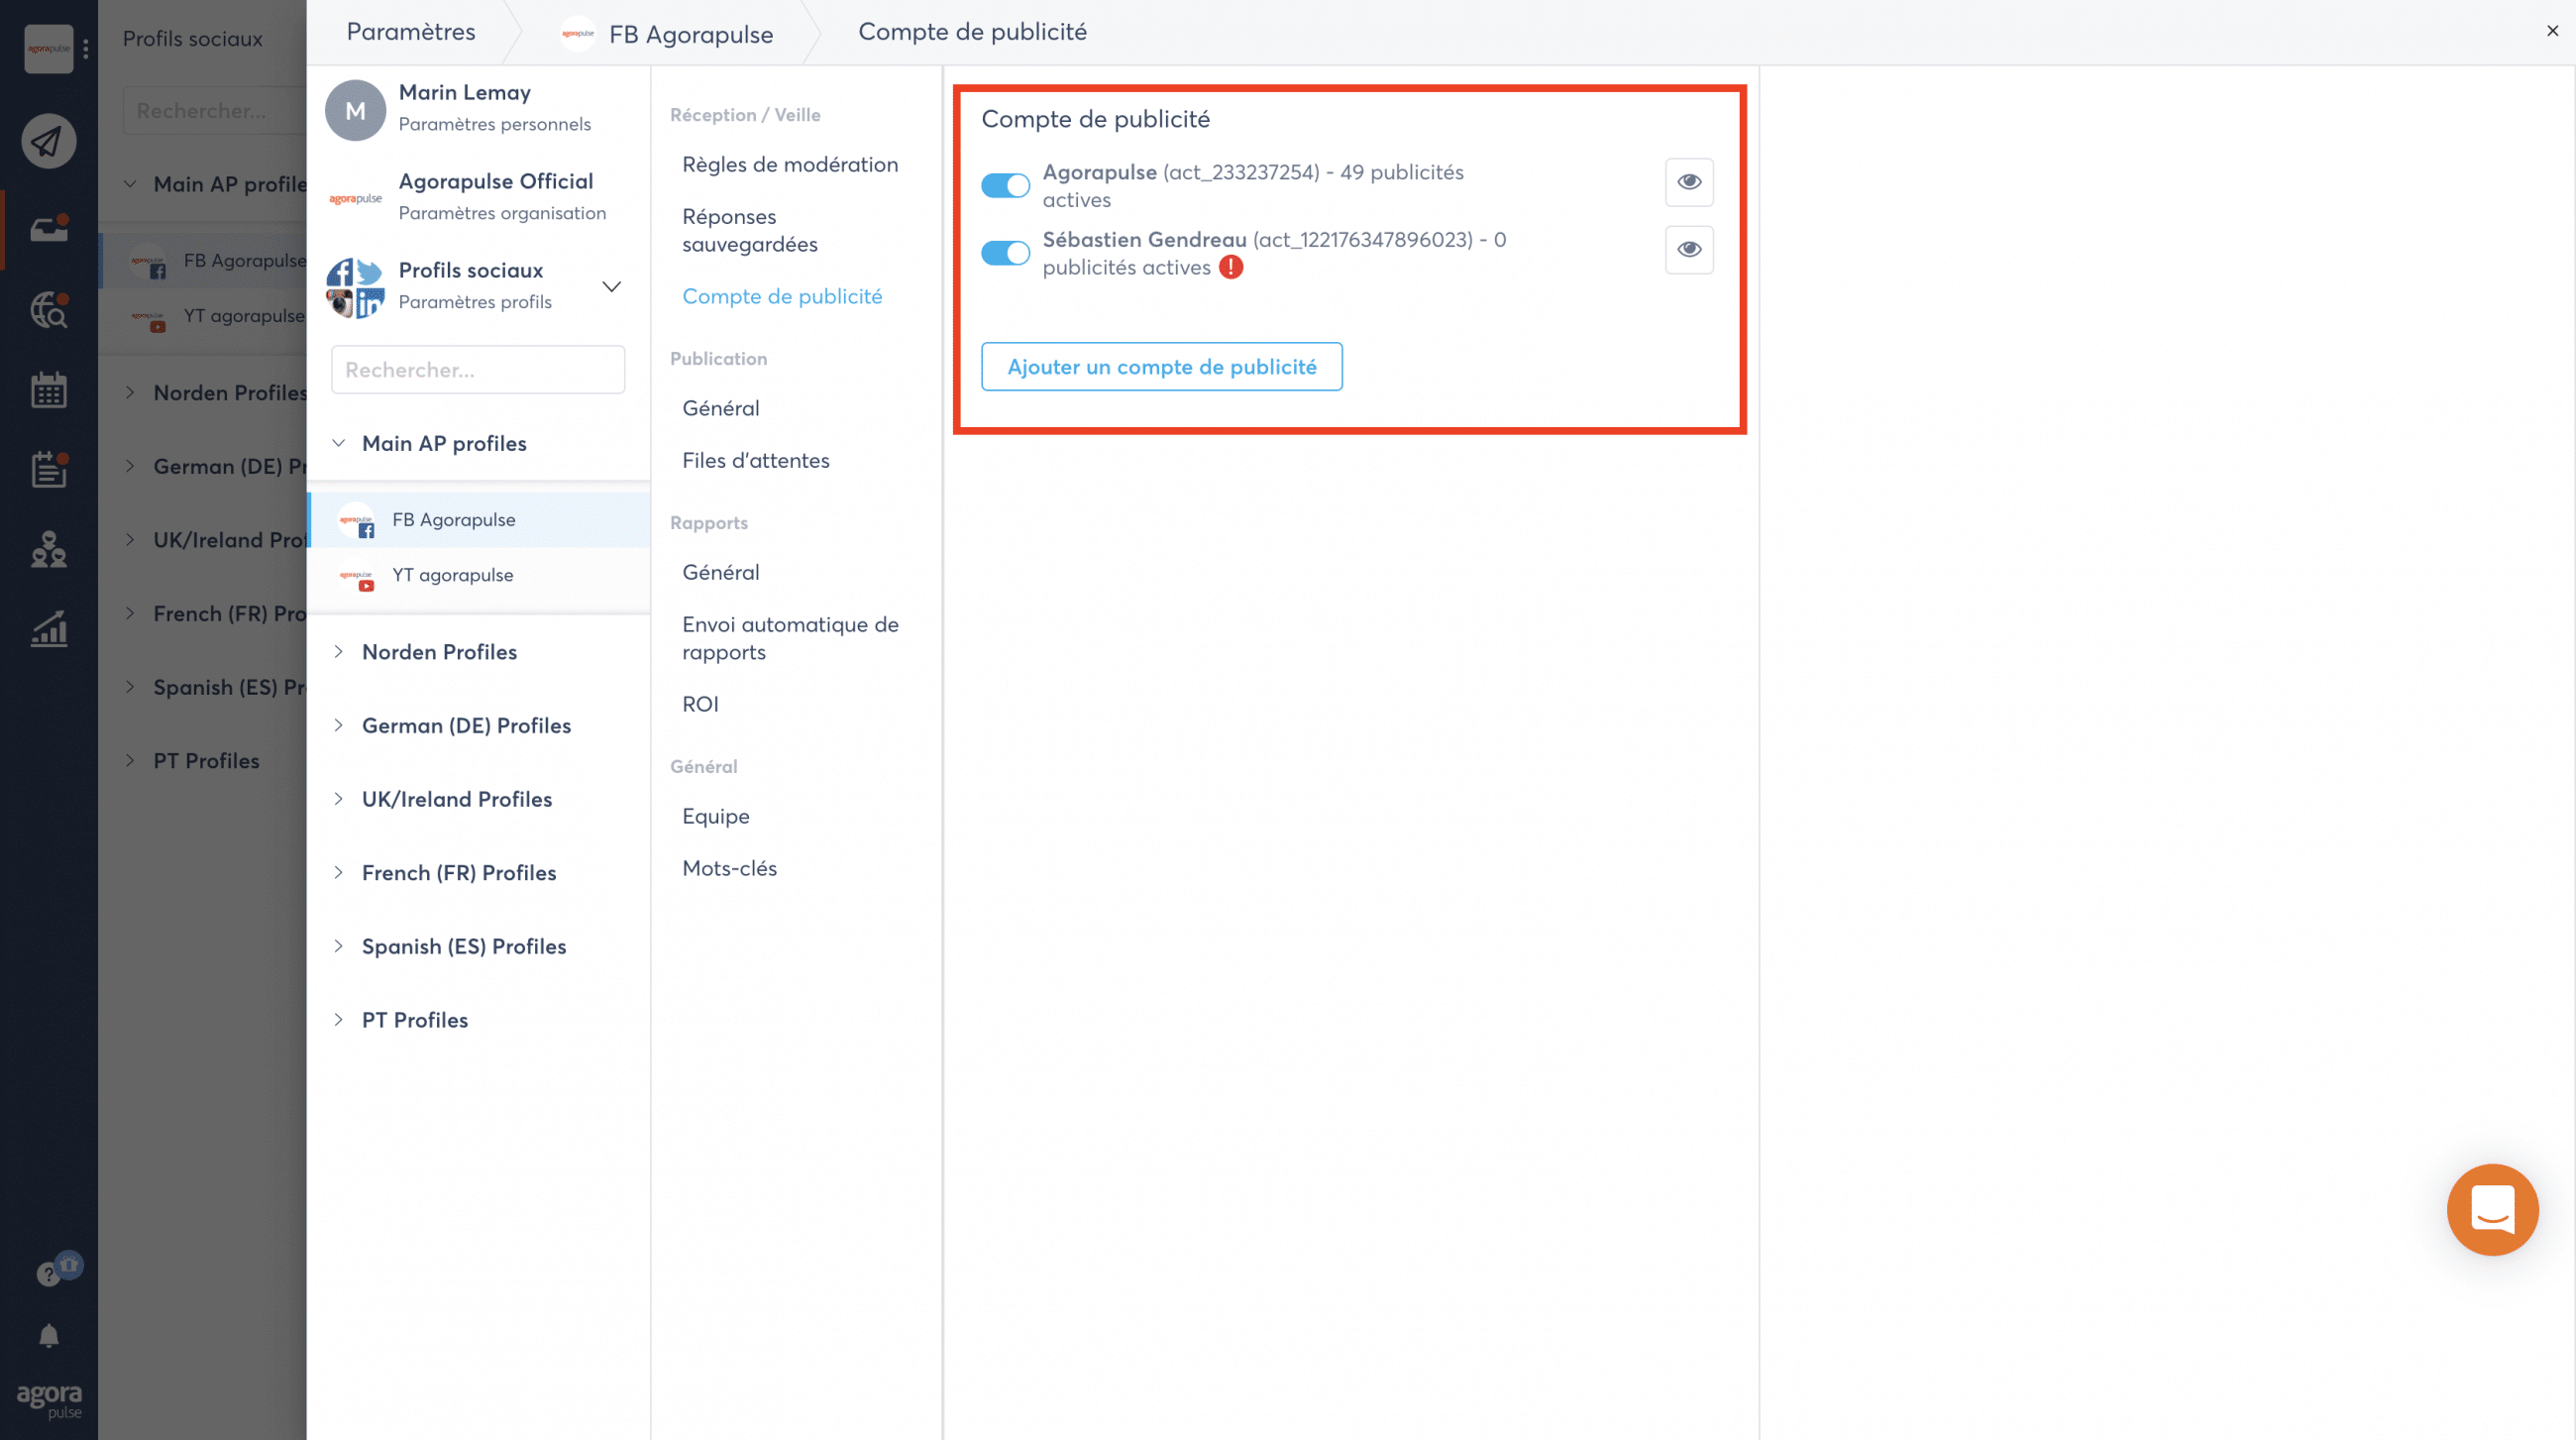Expand the Spanish (ES) Profiles group in the settings panel
Image resolution: width=2576 pixels, height=1440 pixels.
(x=338, y=946)
